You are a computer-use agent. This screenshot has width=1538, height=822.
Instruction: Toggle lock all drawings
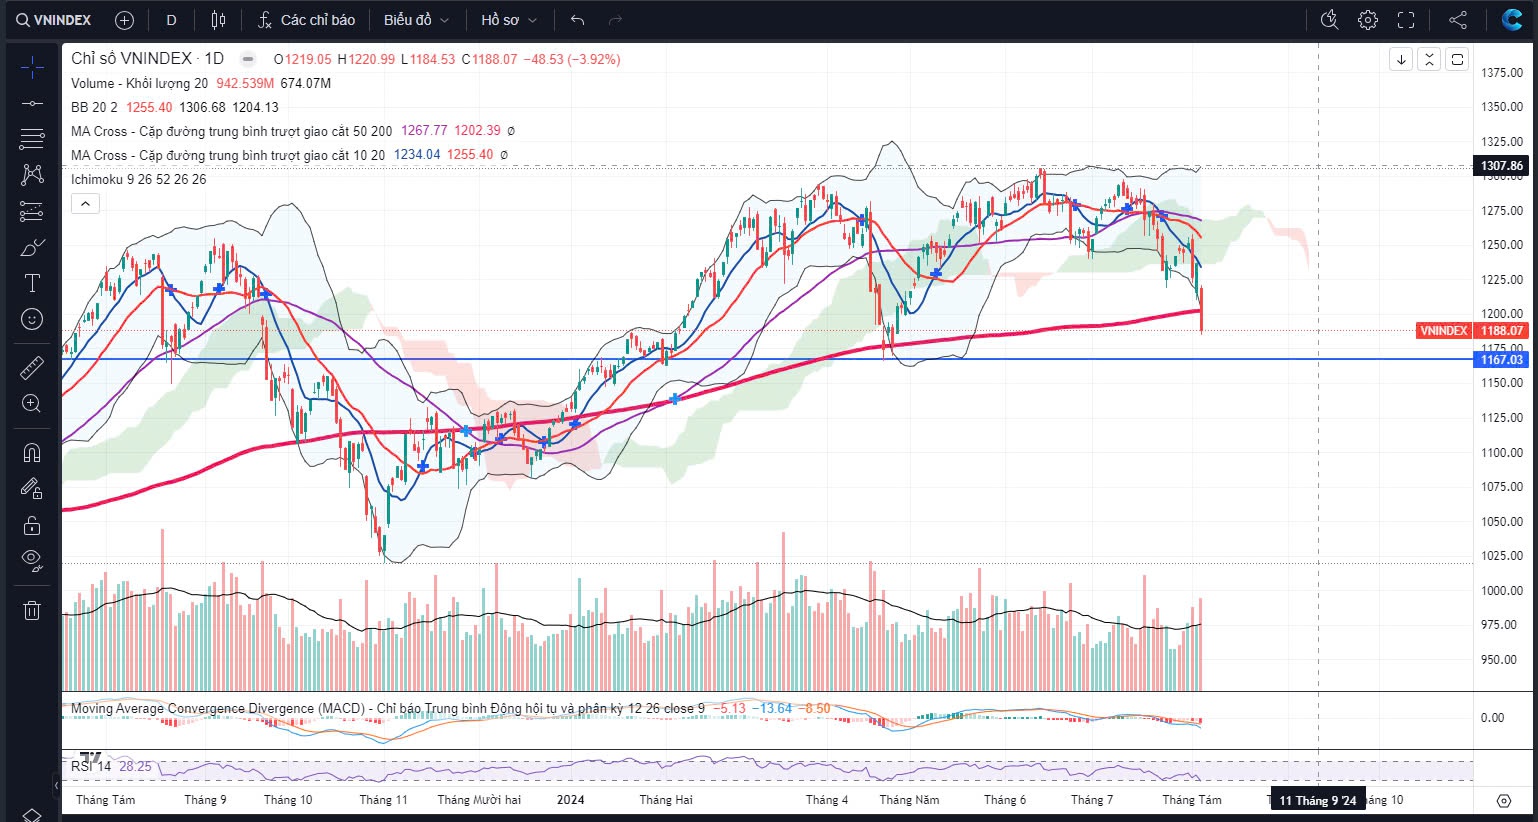pyautogui.click(x=32, y=525)
